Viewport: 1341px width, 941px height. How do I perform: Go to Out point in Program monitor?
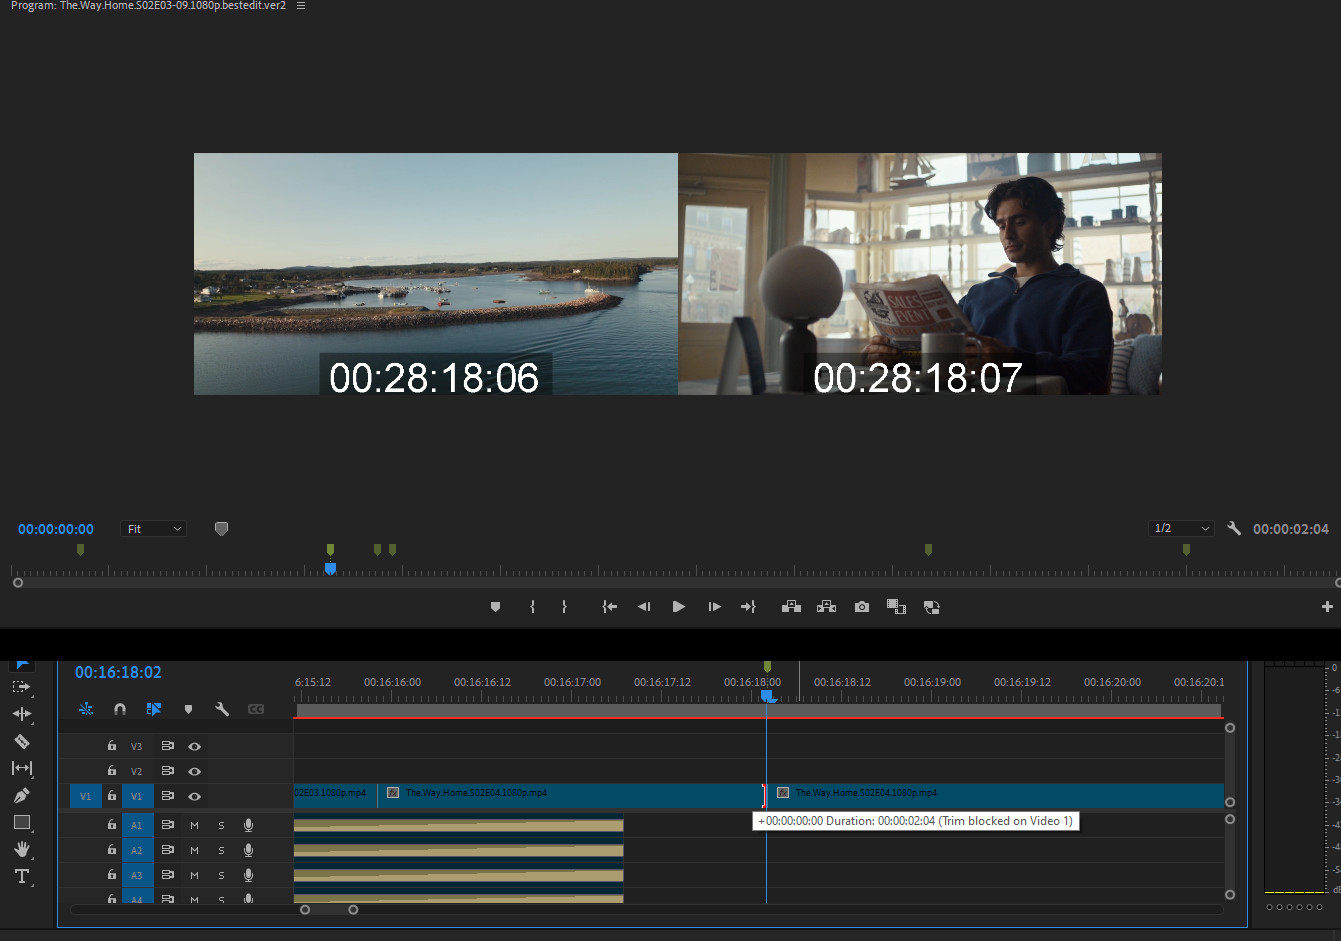coord(748,607)
